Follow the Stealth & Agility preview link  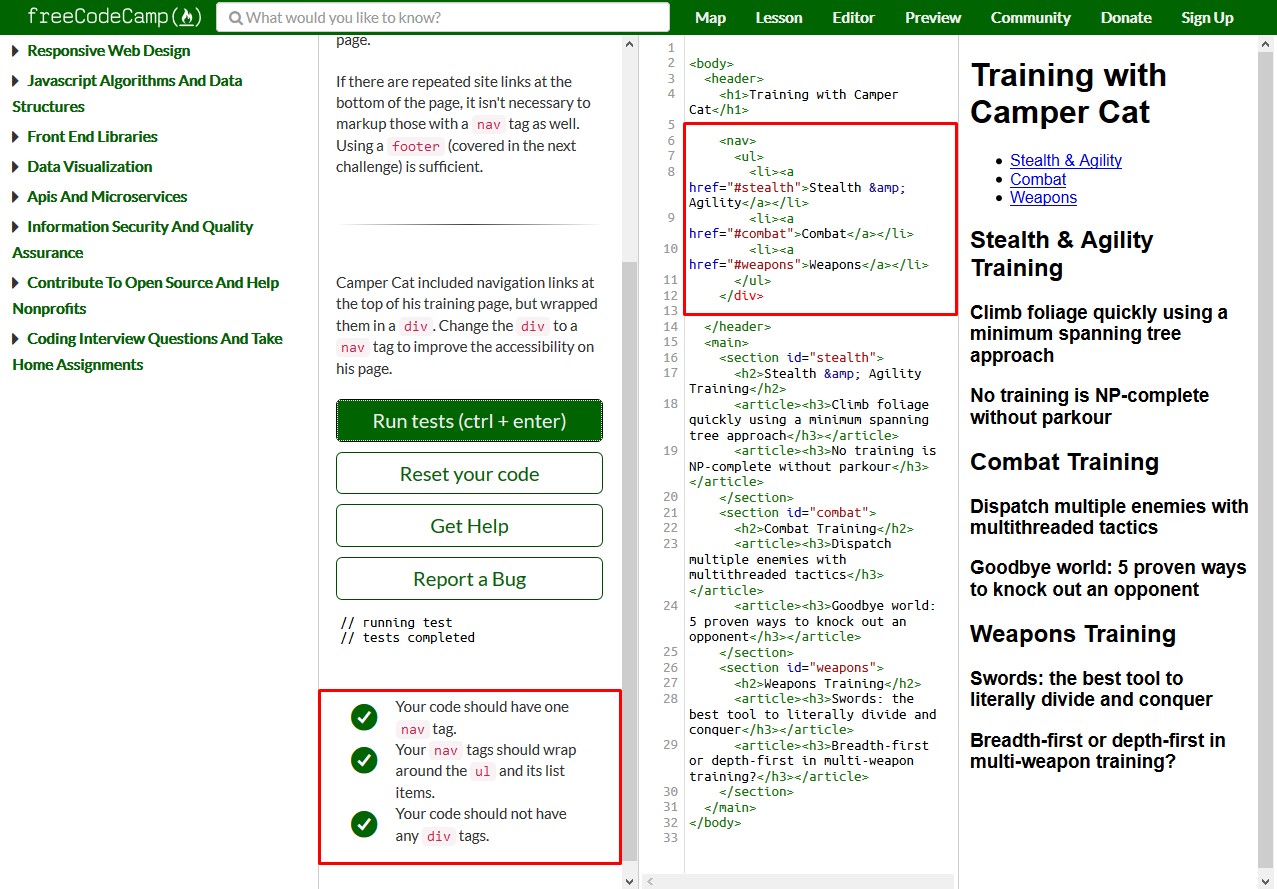(1066, 160)
